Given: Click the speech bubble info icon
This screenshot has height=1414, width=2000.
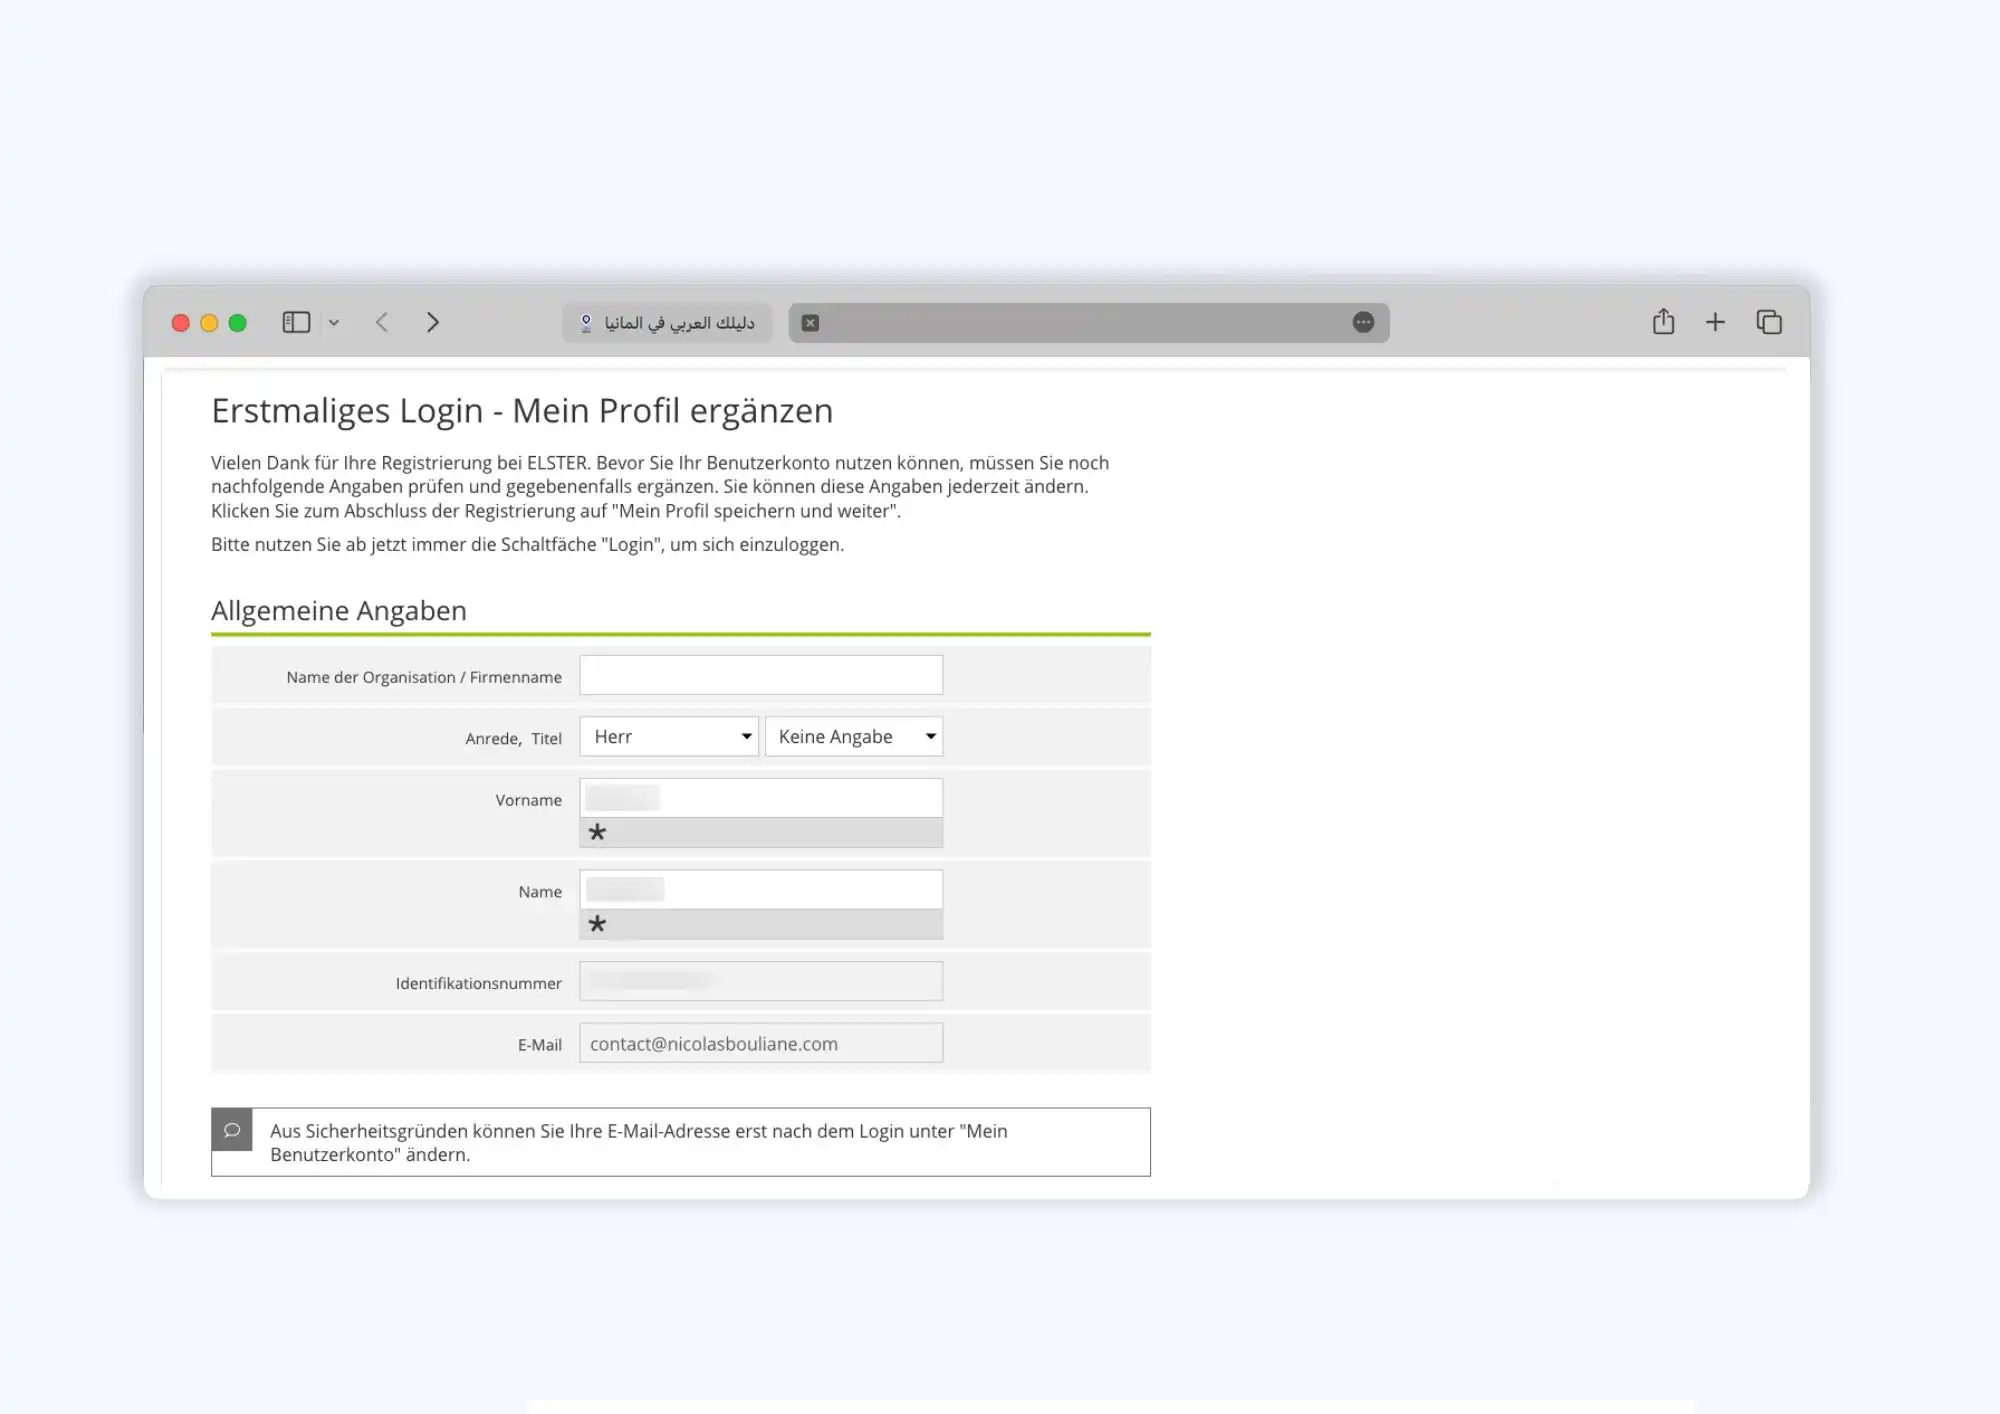Looking at the screenshot, I should click(x=232, y=1130).
